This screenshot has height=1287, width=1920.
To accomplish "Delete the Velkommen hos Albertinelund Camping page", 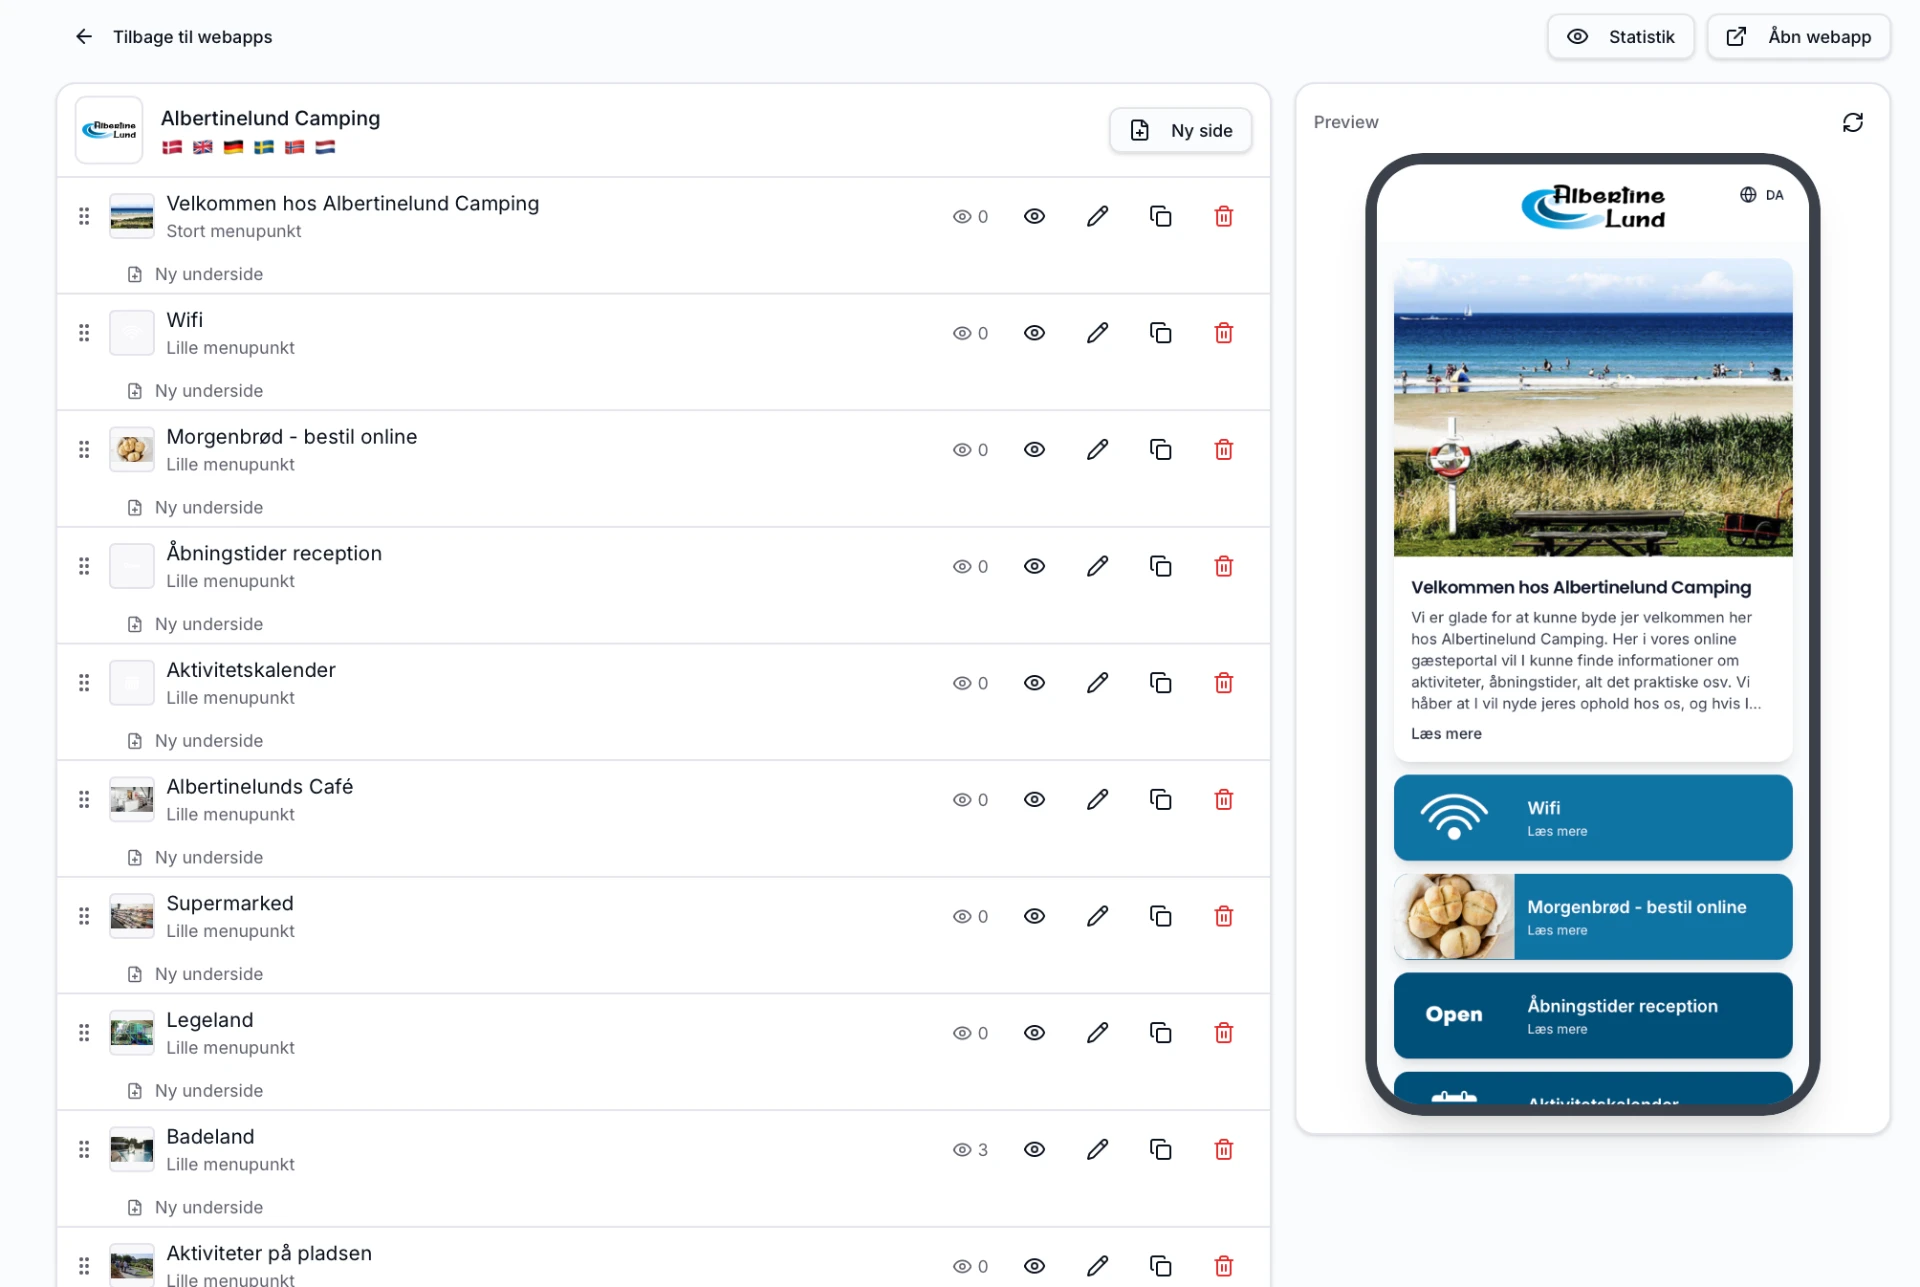I will coord(1223,216).
